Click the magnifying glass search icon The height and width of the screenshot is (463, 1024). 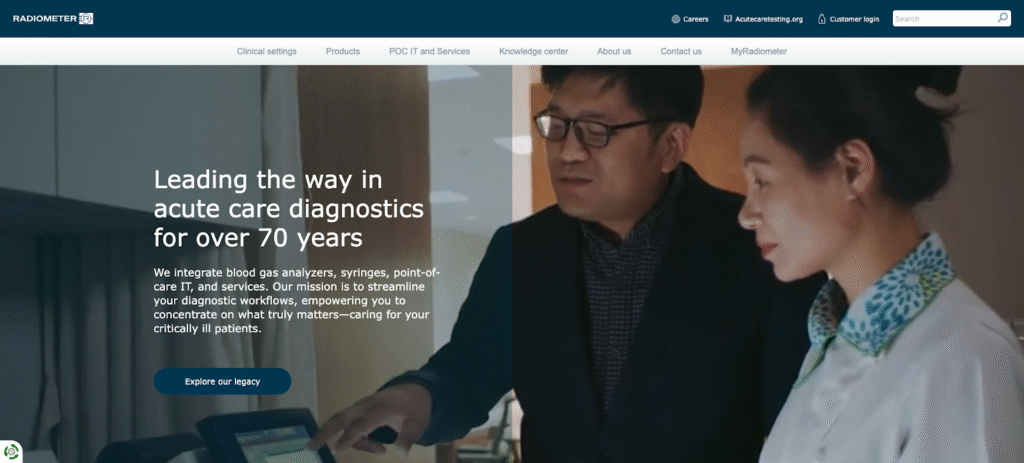(x=1002, y=18)
